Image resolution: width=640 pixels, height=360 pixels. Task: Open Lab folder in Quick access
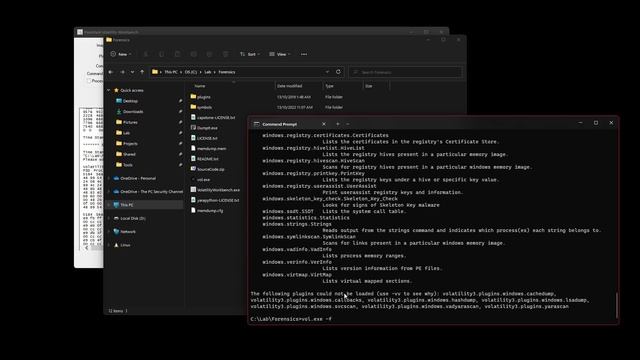(x=126, y=133)
